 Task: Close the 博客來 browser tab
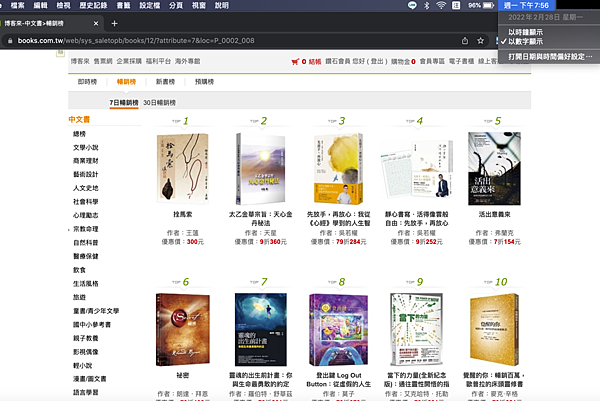(96, 23)
